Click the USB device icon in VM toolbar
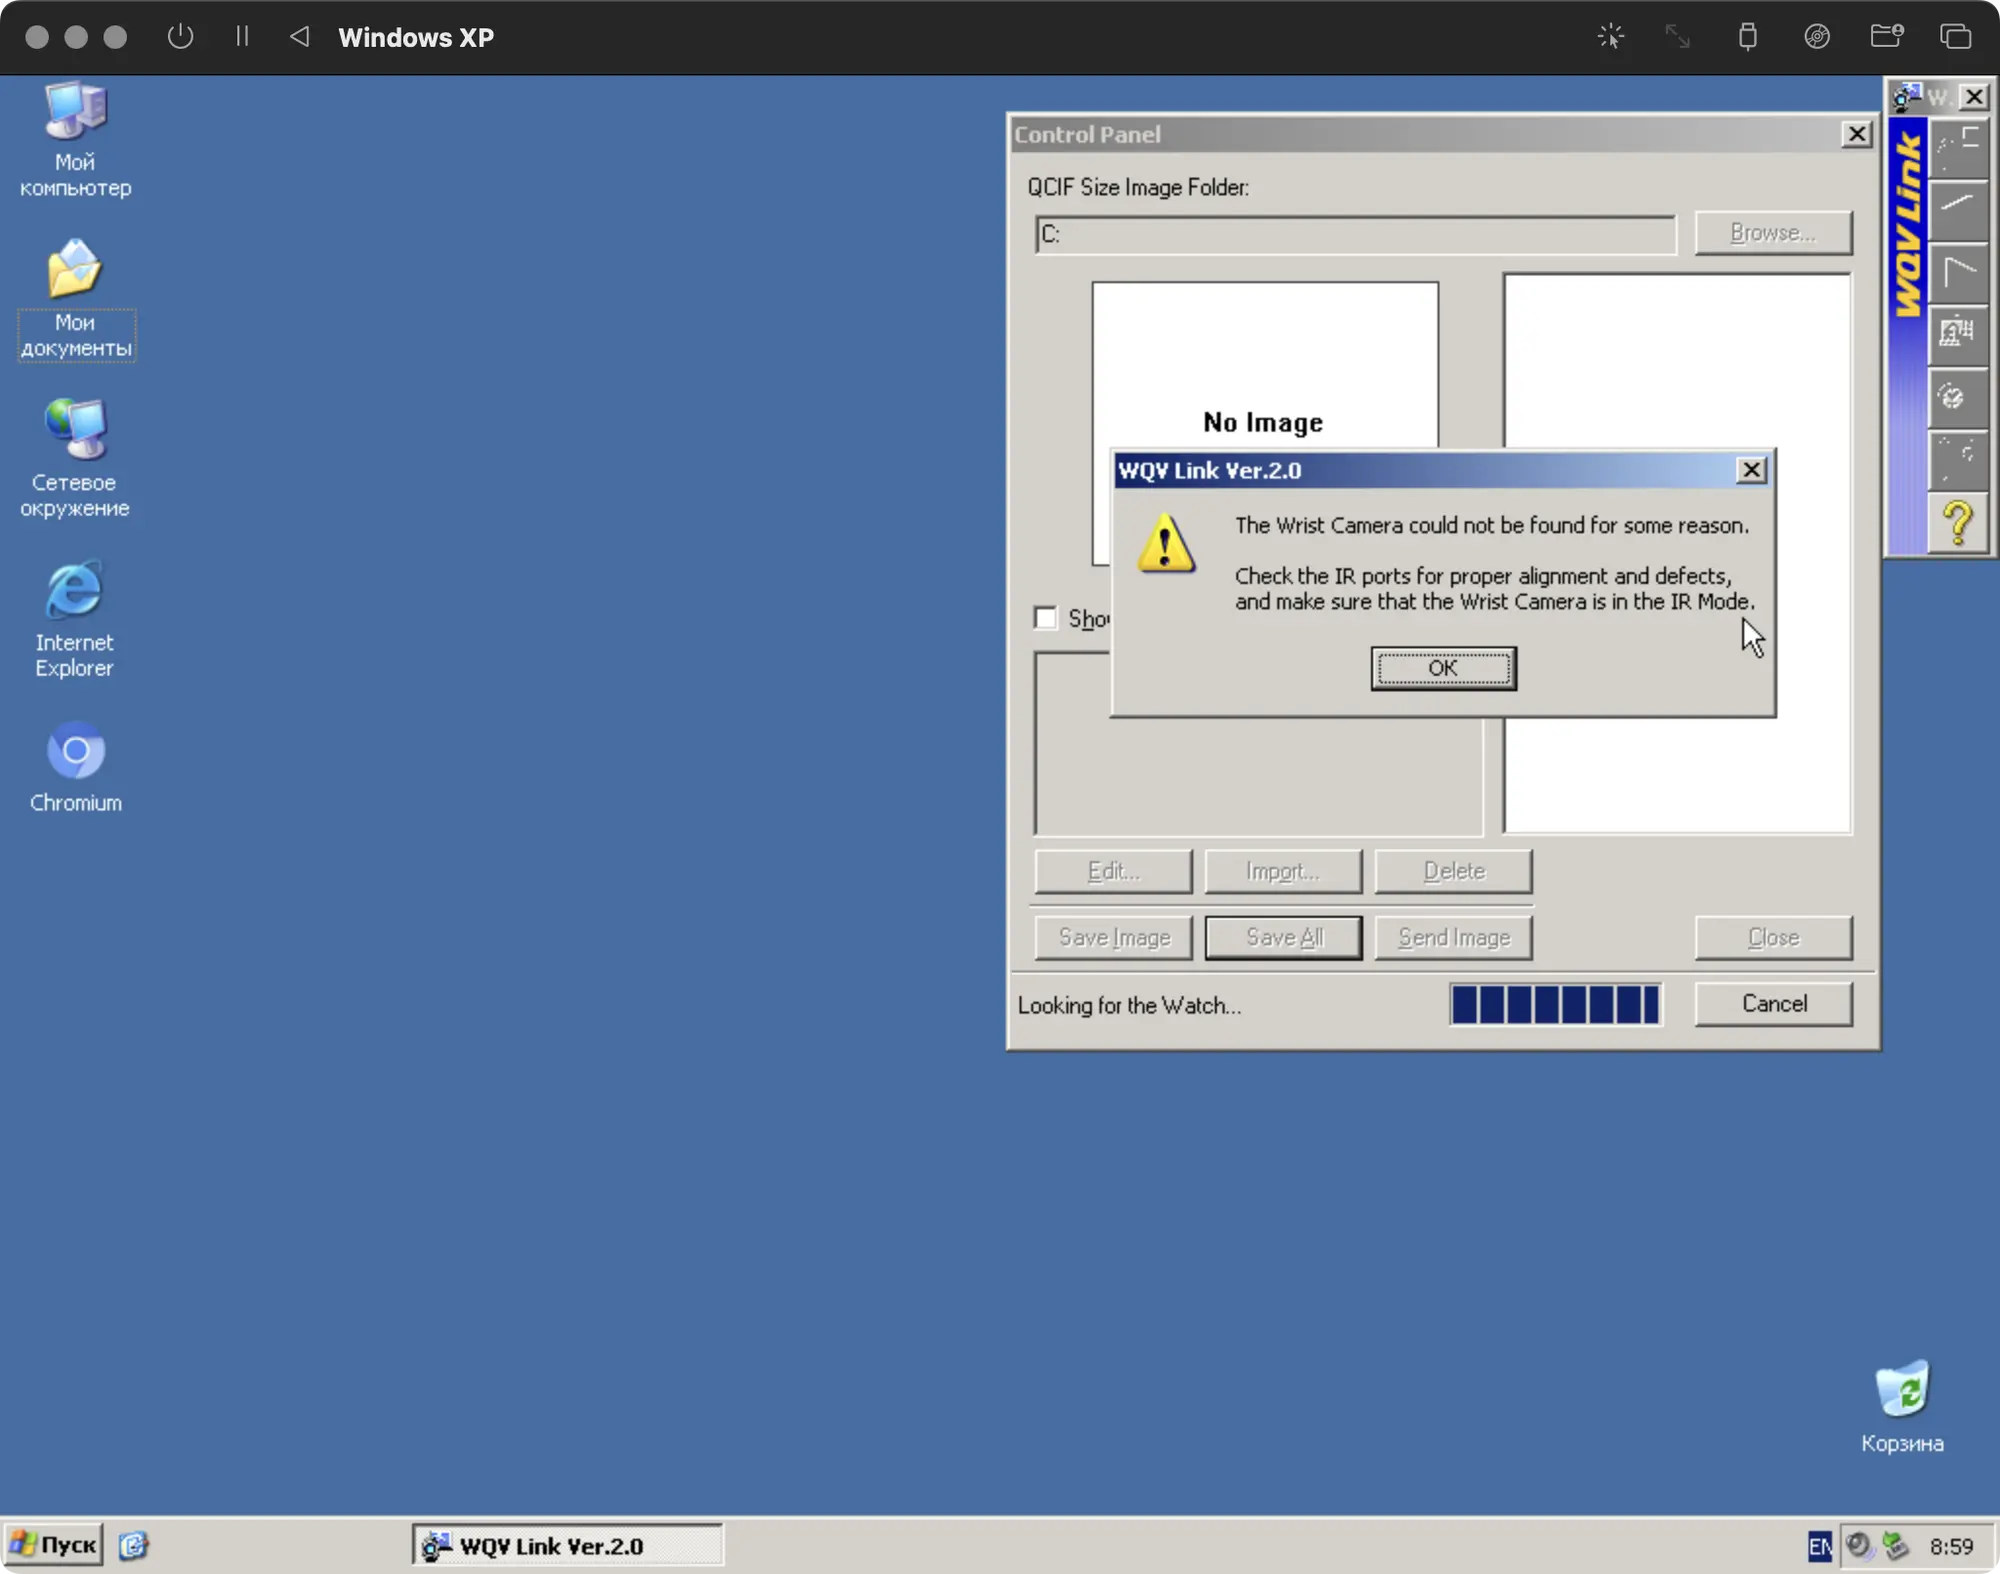 point(1747,37)
